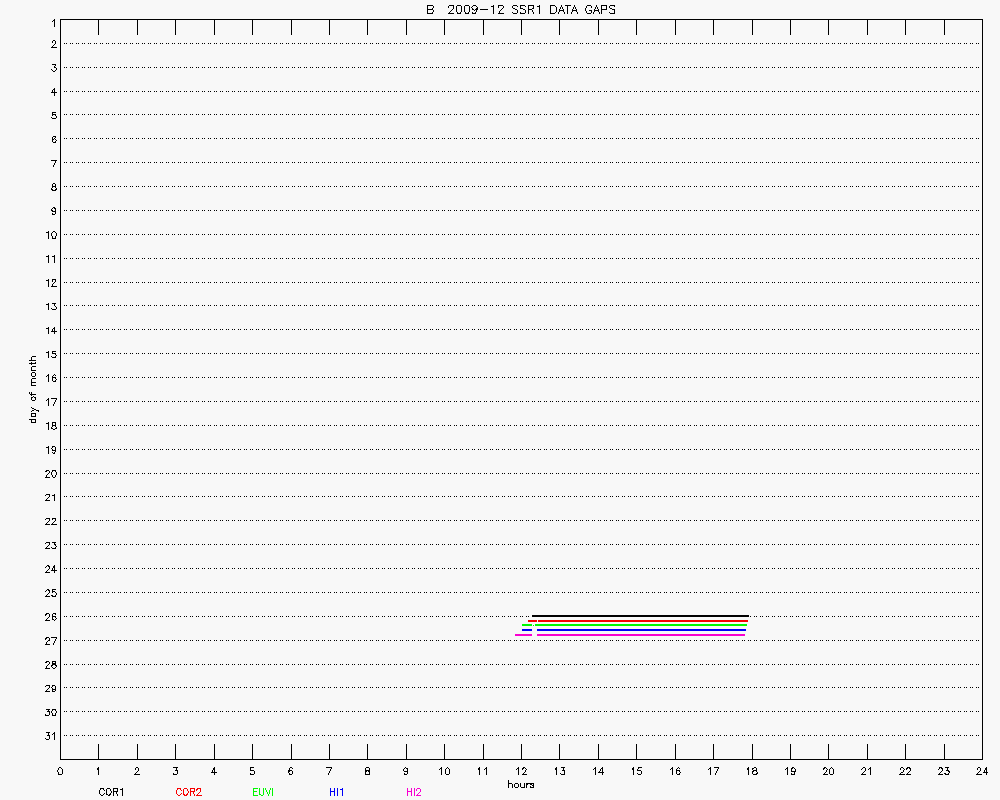Click the 'day of month' y-axis label
Screen dimensions: 1000x800
33,389
